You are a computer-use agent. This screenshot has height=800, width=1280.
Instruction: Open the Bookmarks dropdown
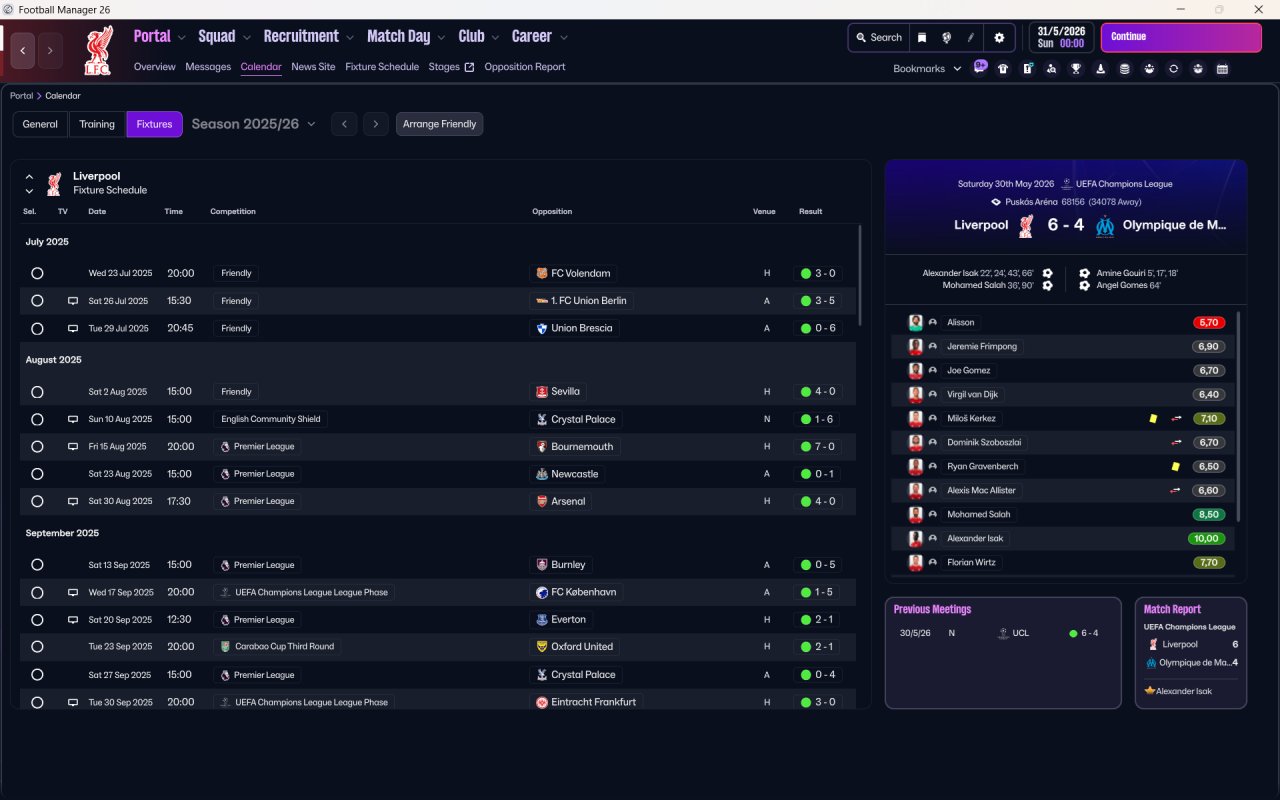(927, 69)
